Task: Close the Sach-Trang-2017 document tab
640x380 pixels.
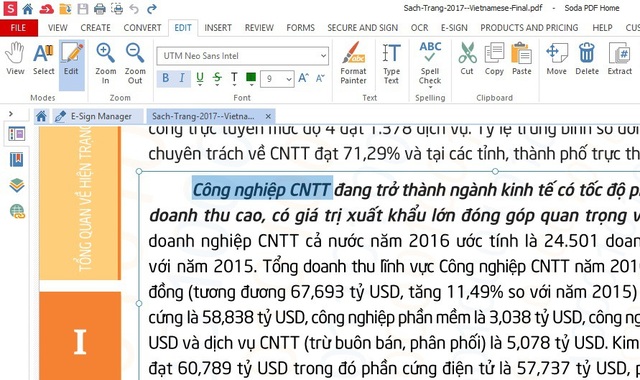Action: [268, 116]
